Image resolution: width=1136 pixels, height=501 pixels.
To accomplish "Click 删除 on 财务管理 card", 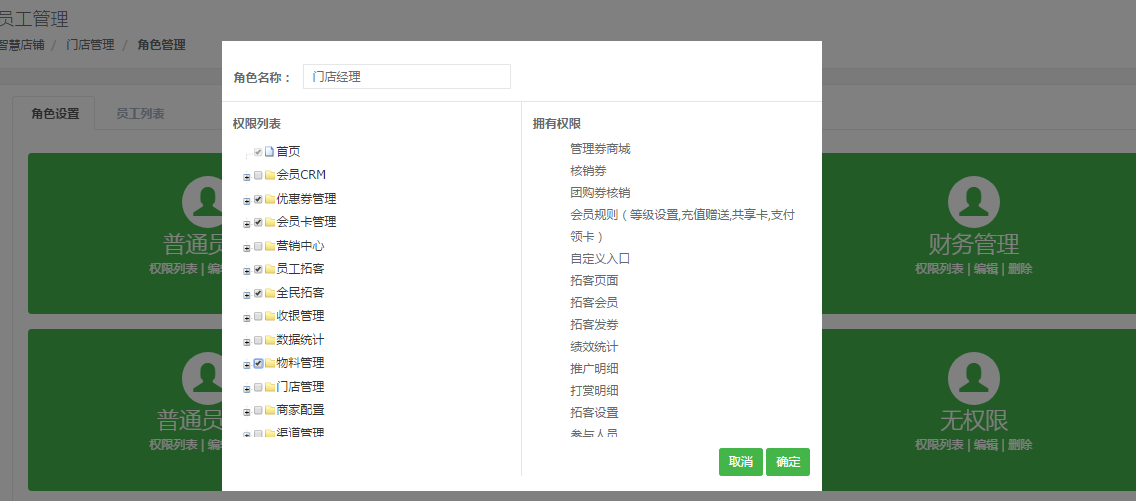I will (x=1020, y=269).
